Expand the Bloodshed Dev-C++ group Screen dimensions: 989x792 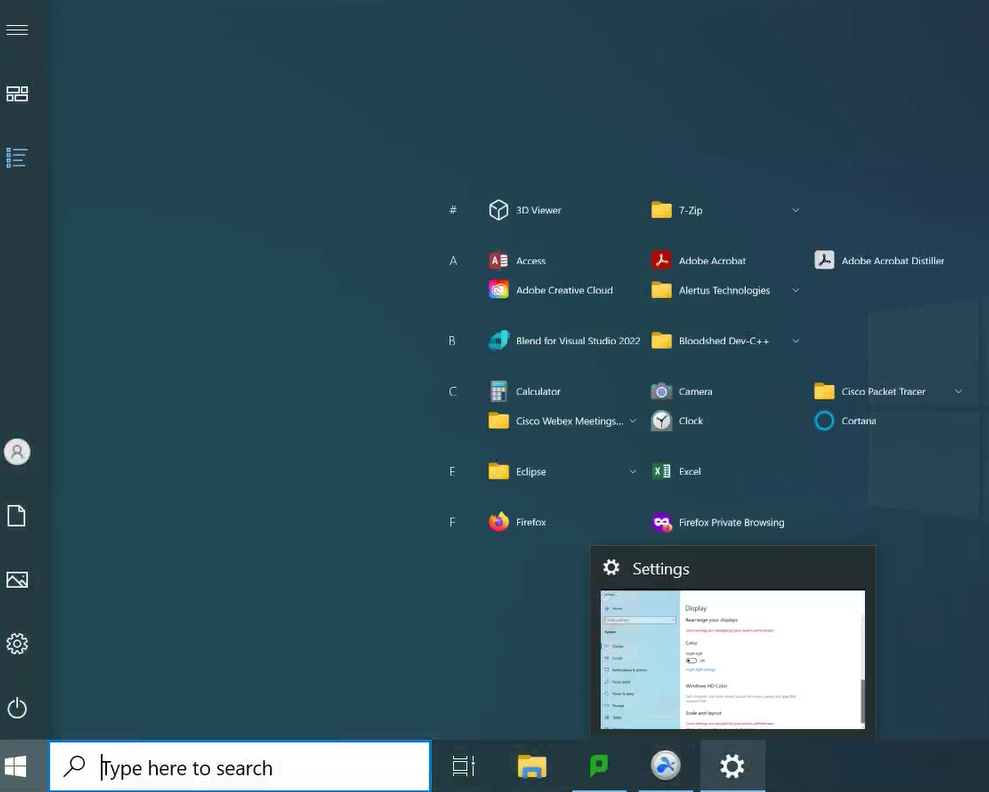[795, 340]
